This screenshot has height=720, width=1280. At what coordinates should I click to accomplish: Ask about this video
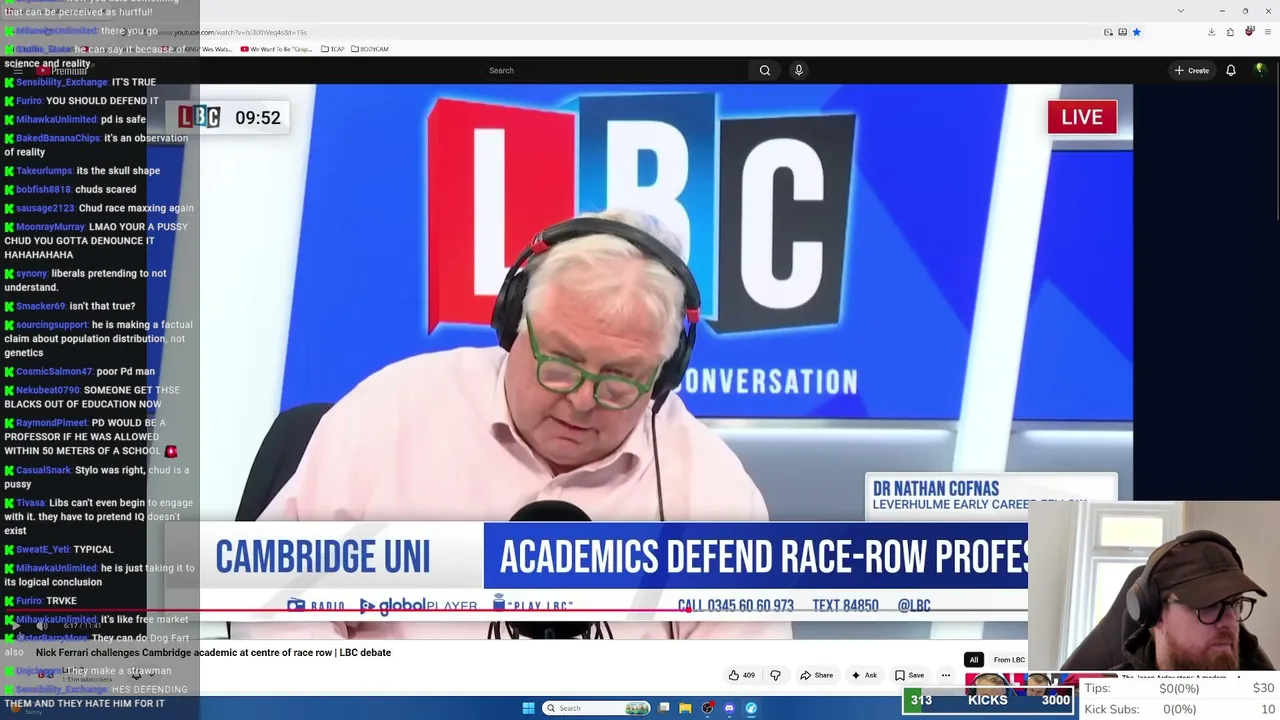(x=863, y=675)
